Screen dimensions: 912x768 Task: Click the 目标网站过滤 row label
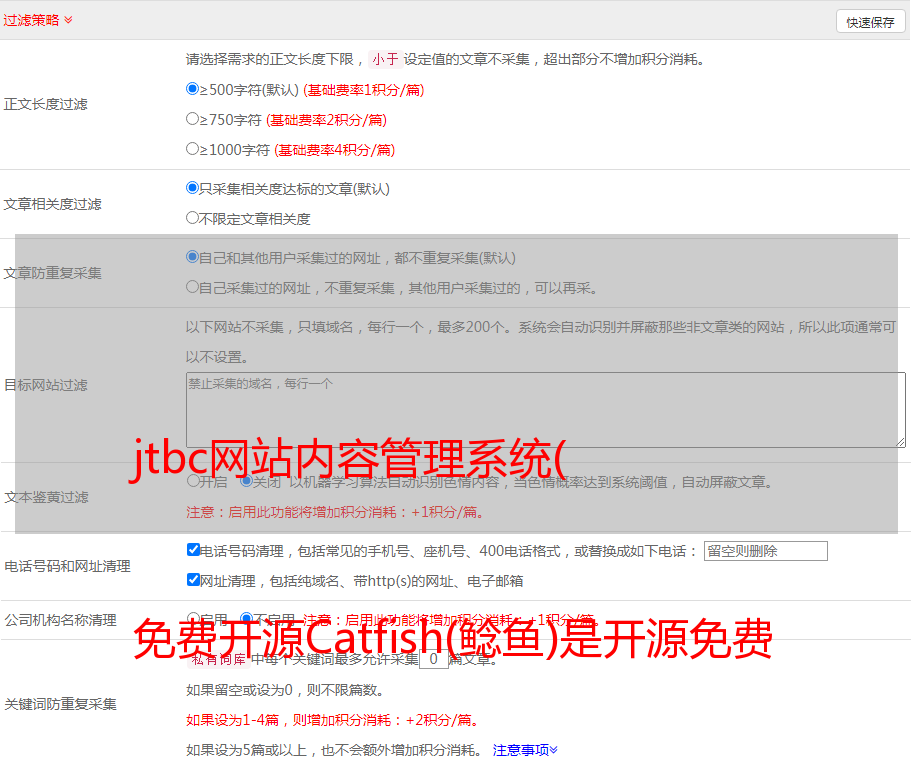pos(46,385)
